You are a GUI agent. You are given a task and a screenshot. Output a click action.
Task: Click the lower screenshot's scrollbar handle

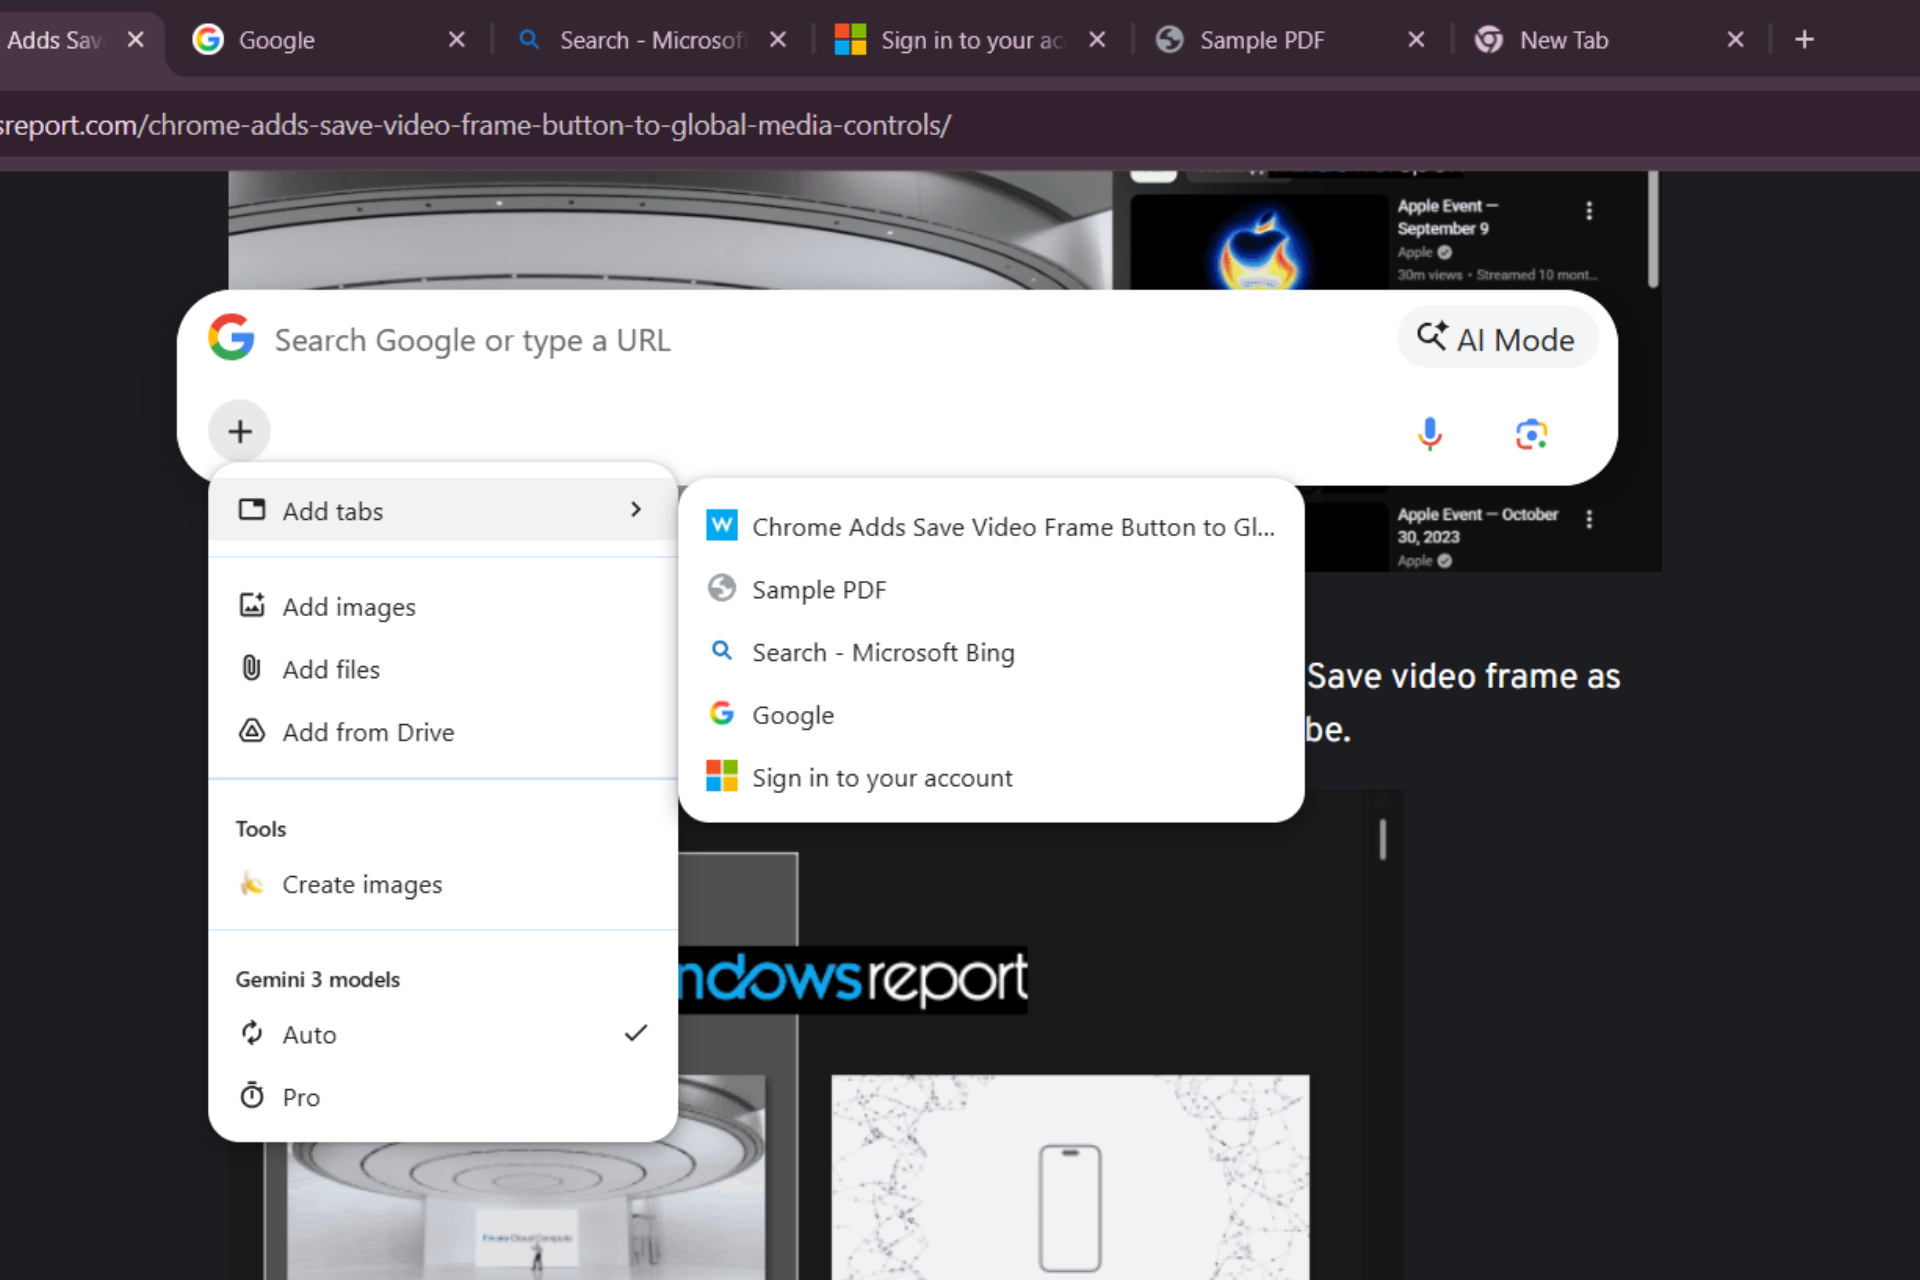[x=1382, y=838]
